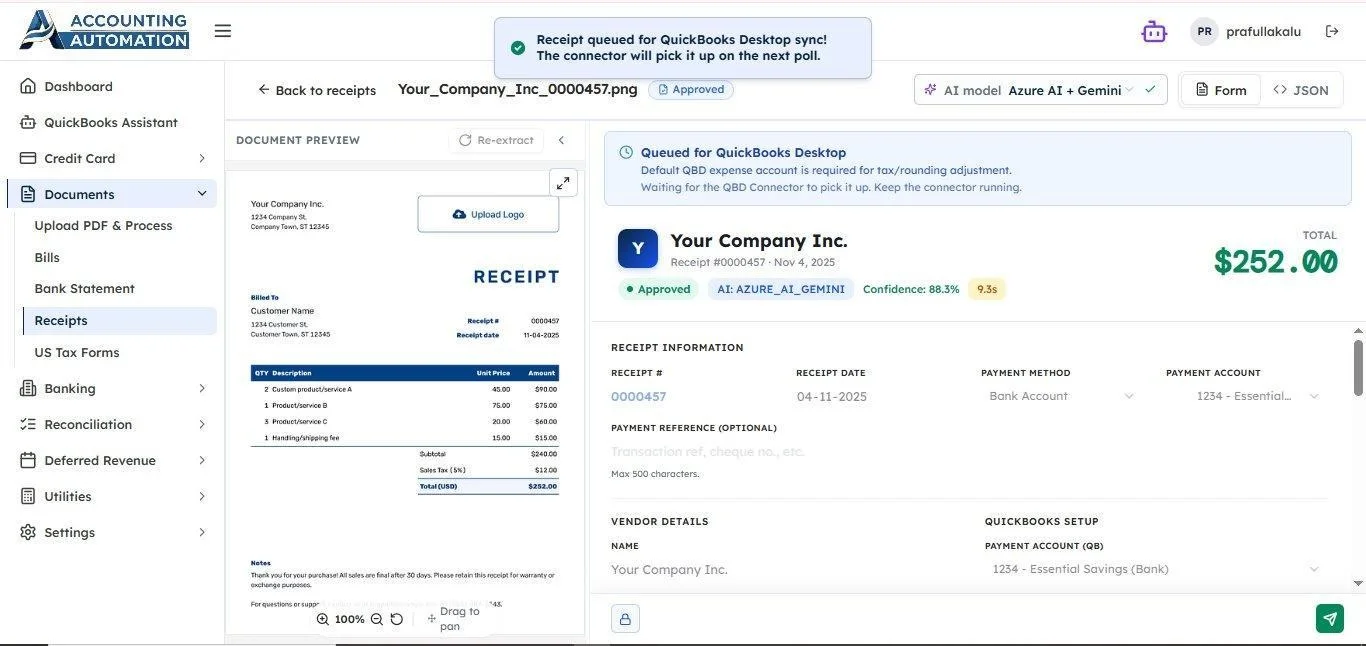Click the file name Your_Company_Inc_0000457.png
This screenshot has width=1366, height=646.
pos(518,89)
